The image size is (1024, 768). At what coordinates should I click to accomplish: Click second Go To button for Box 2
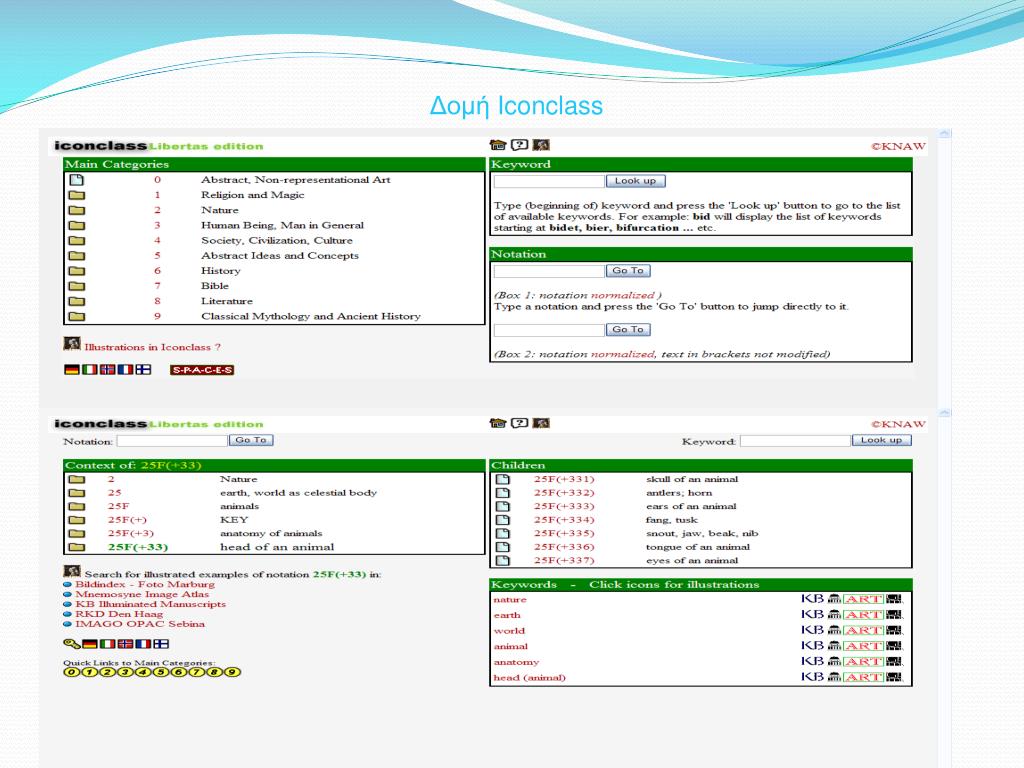coord(628,330)
